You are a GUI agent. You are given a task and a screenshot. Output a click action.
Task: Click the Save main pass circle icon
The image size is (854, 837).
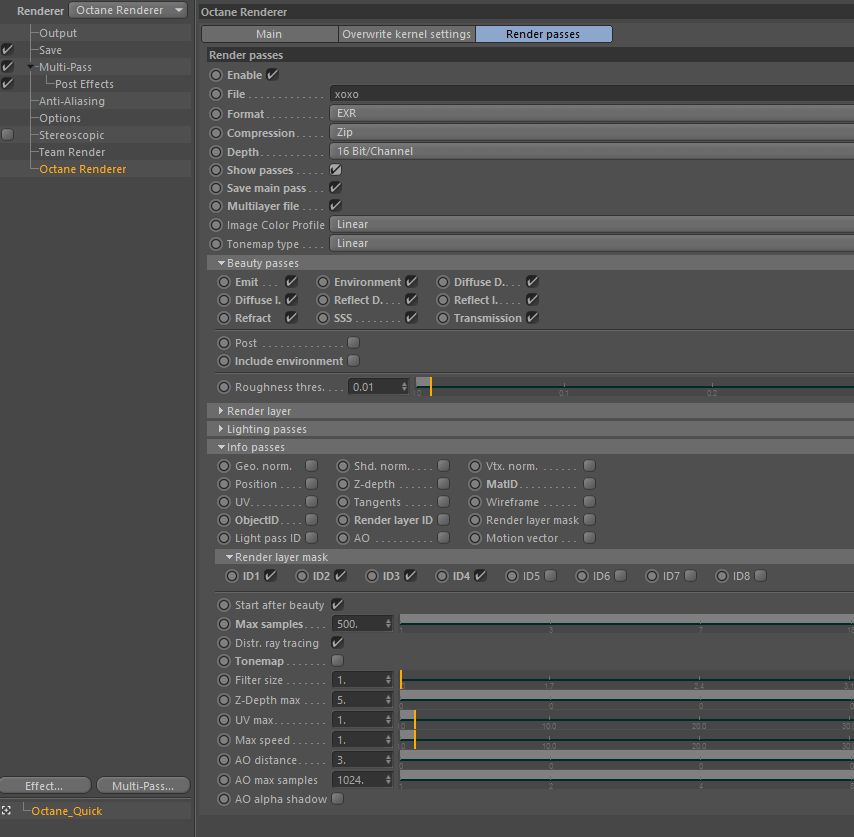click(x=216, y=188)
